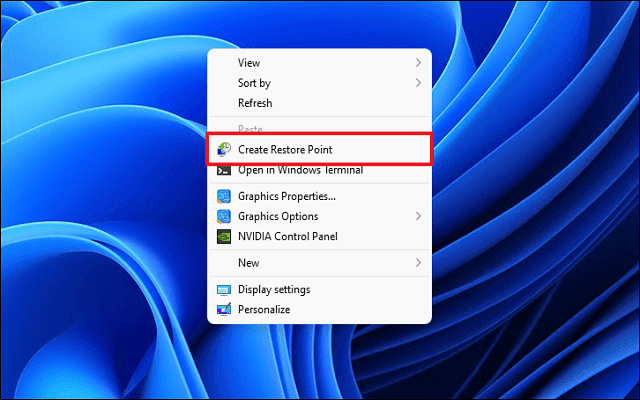Viewport: 640px width, 400px height.
Task: Launch NVIDIA Control Panel
Action: pos(319,236)
